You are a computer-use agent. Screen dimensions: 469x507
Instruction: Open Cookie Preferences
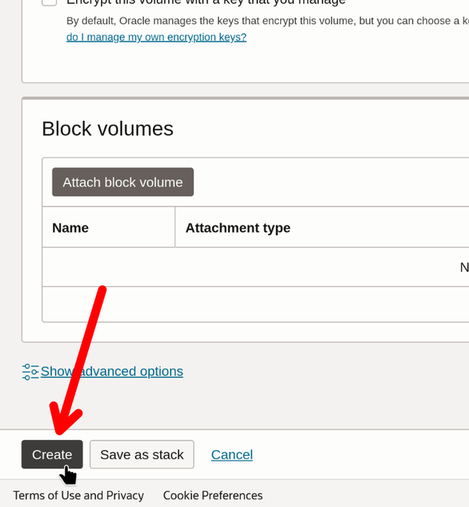213,495
